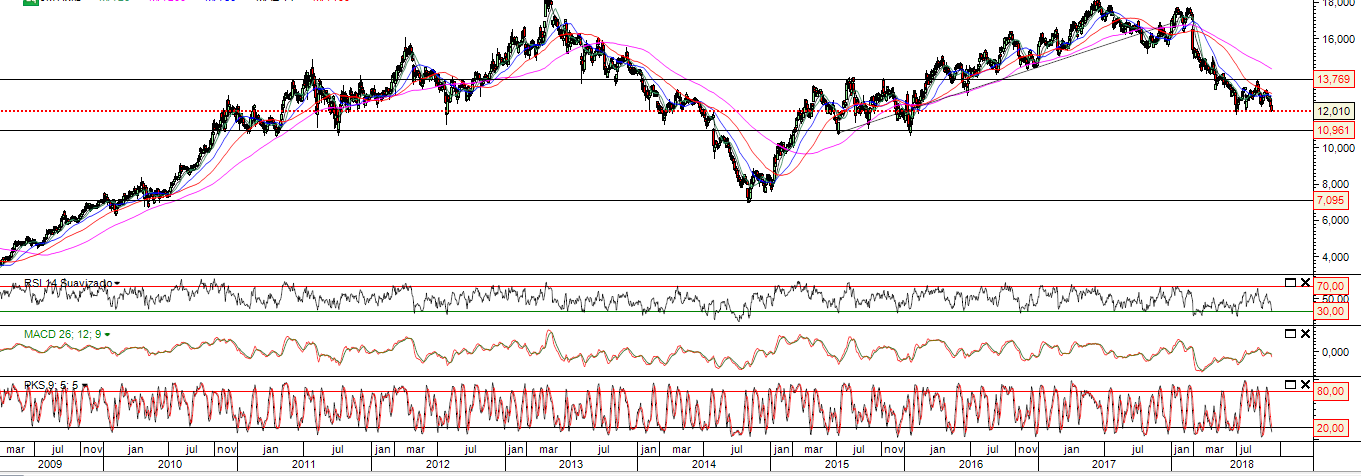Close the MACD indicator panel
The height and width of the screenshot is (476, 1361).
coord(1304,333)
